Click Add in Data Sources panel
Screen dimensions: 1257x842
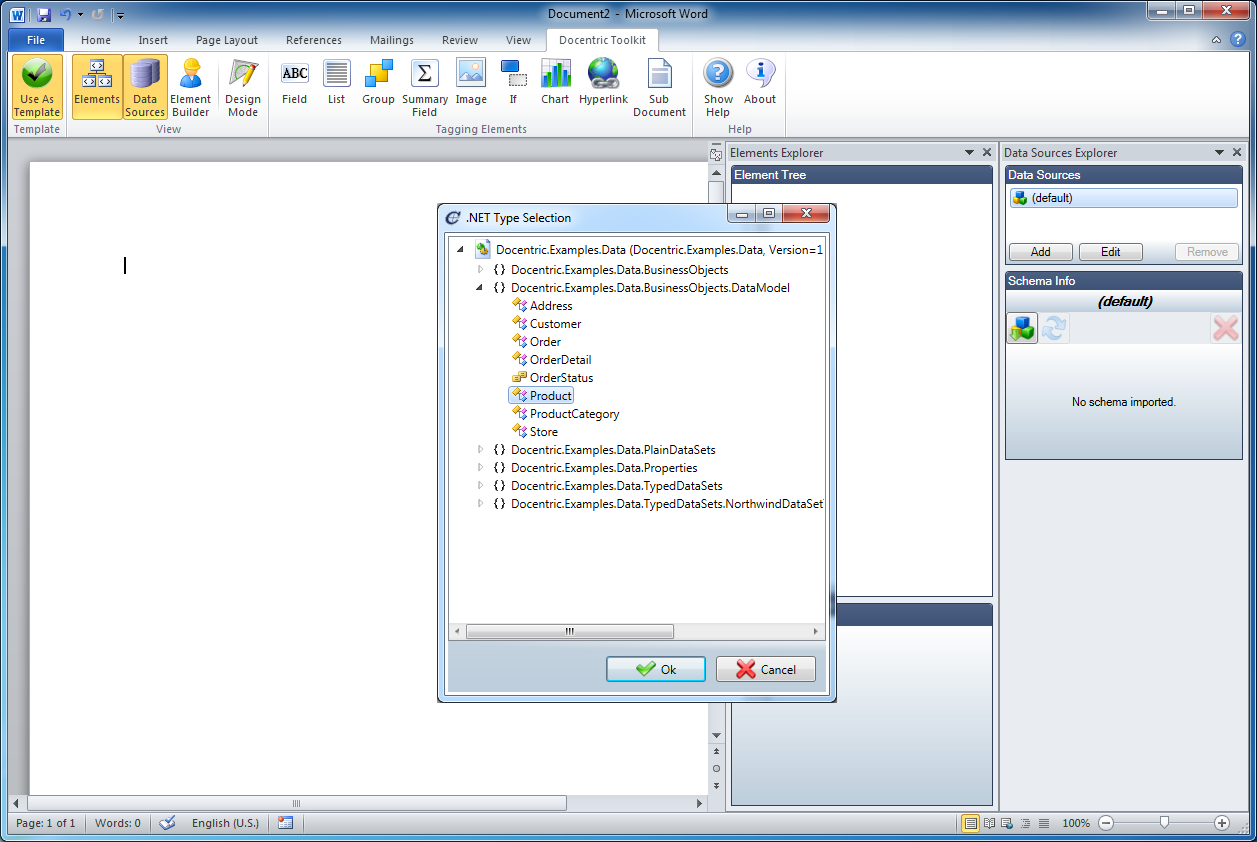(1040, 252)
